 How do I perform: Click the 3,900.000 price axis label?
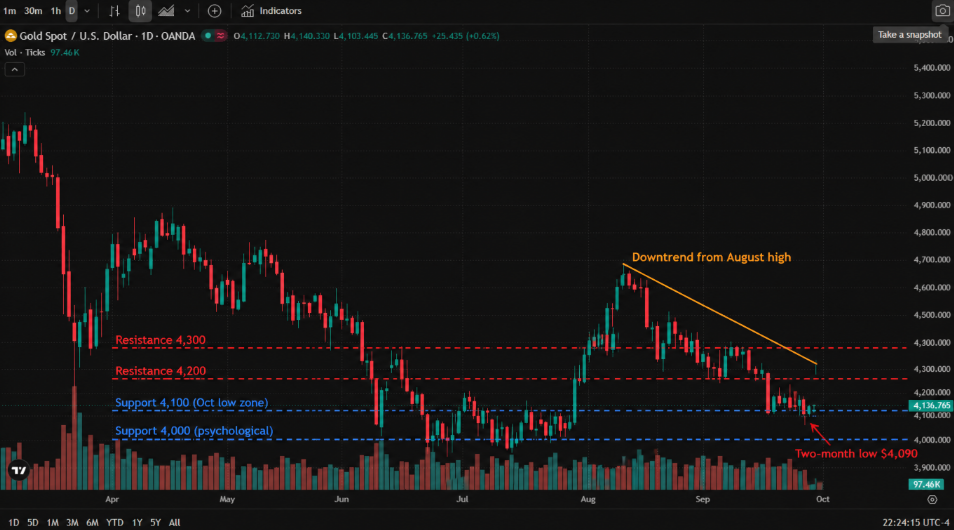[x=932, y=467]
